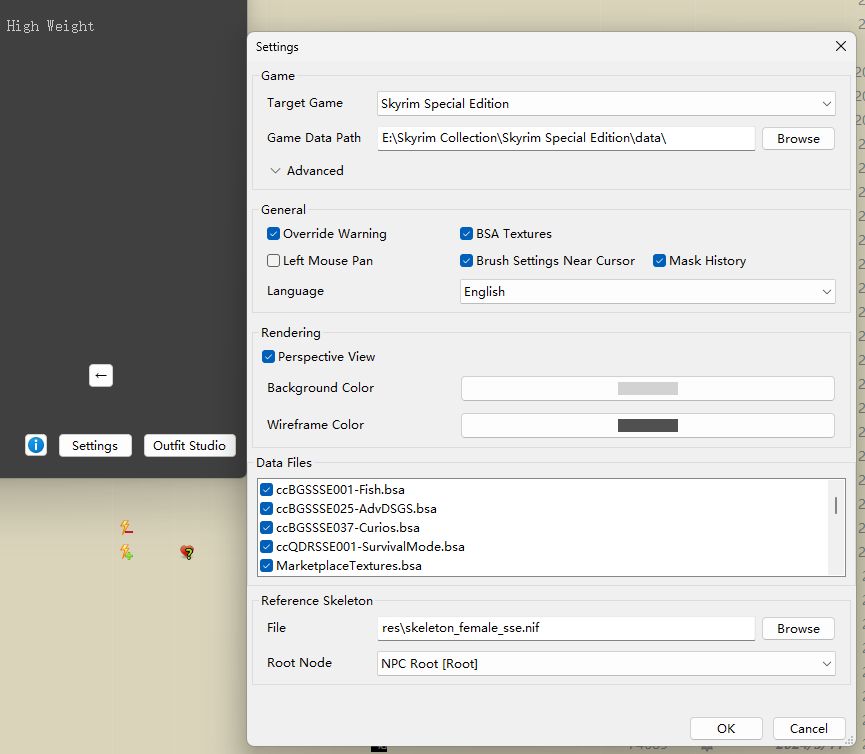Confirm settings with the OK button
Screen dimensions: 865x754
pos(725,728)
